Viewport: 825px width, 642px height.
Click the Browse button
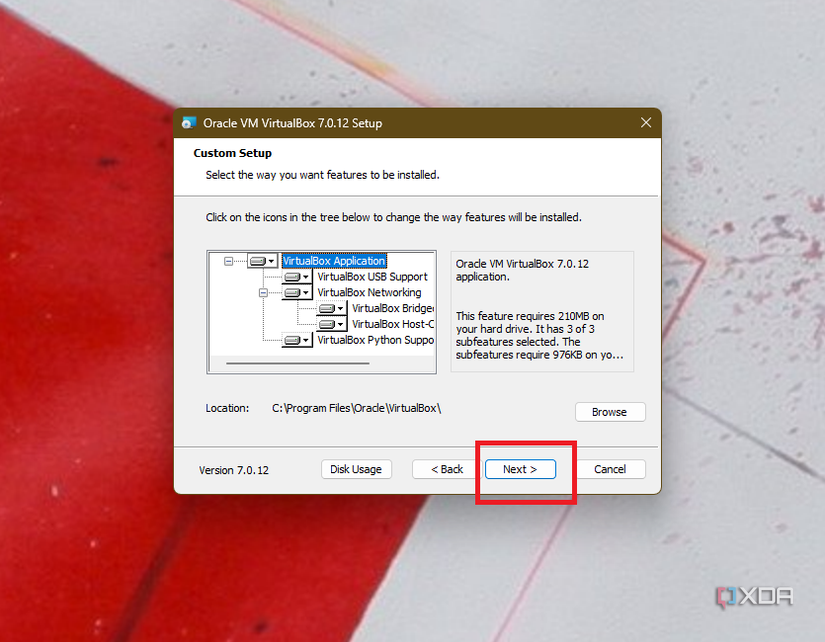click(x=610, y=412)
